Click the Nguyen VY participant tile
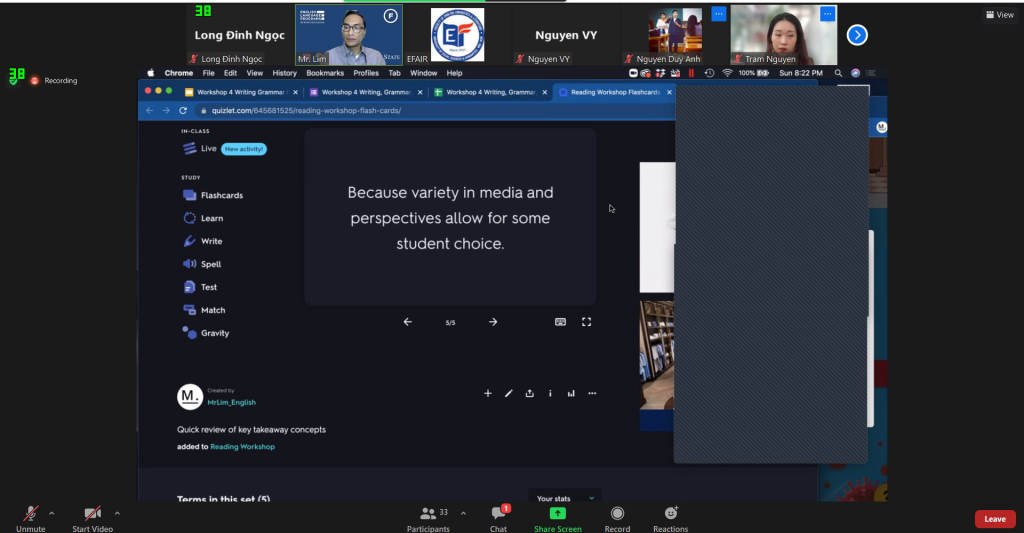Viewport: 1024px width, 533px height. point(566,35)
